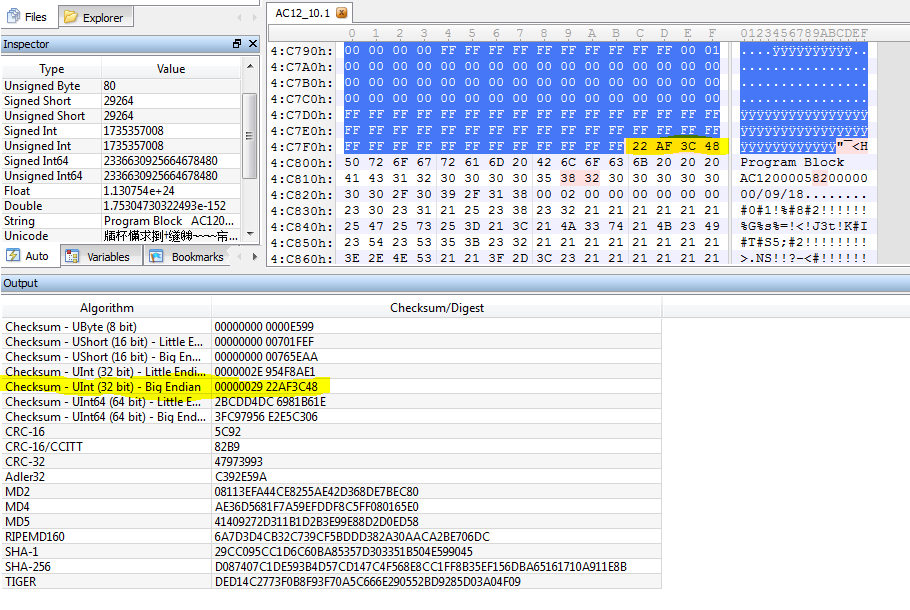Open the Explorer tab
This screenshot has height=610, width=910.
pos(94,17)
